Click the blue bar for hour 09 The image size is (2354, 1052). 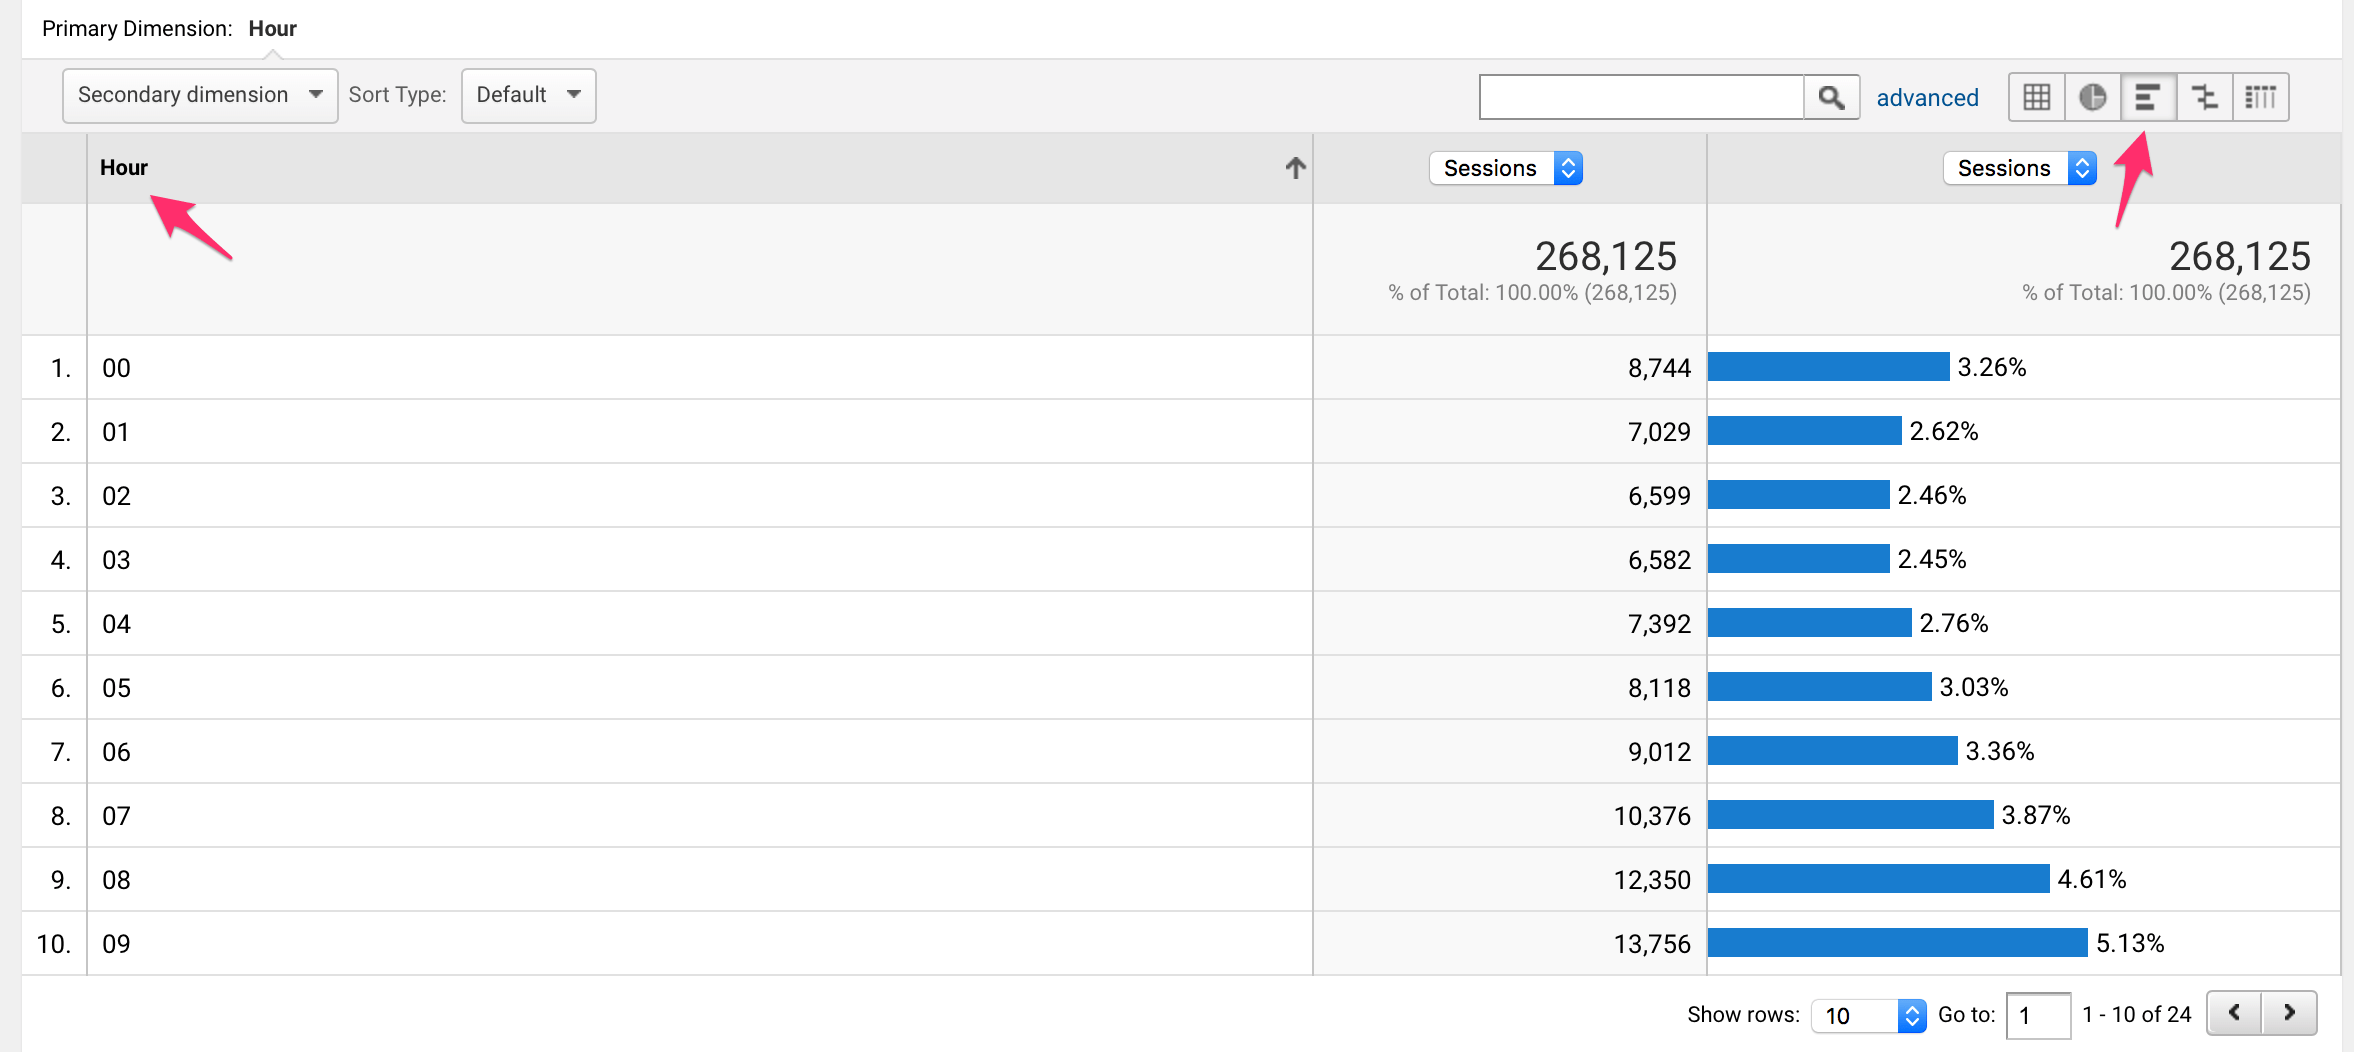1897,943
